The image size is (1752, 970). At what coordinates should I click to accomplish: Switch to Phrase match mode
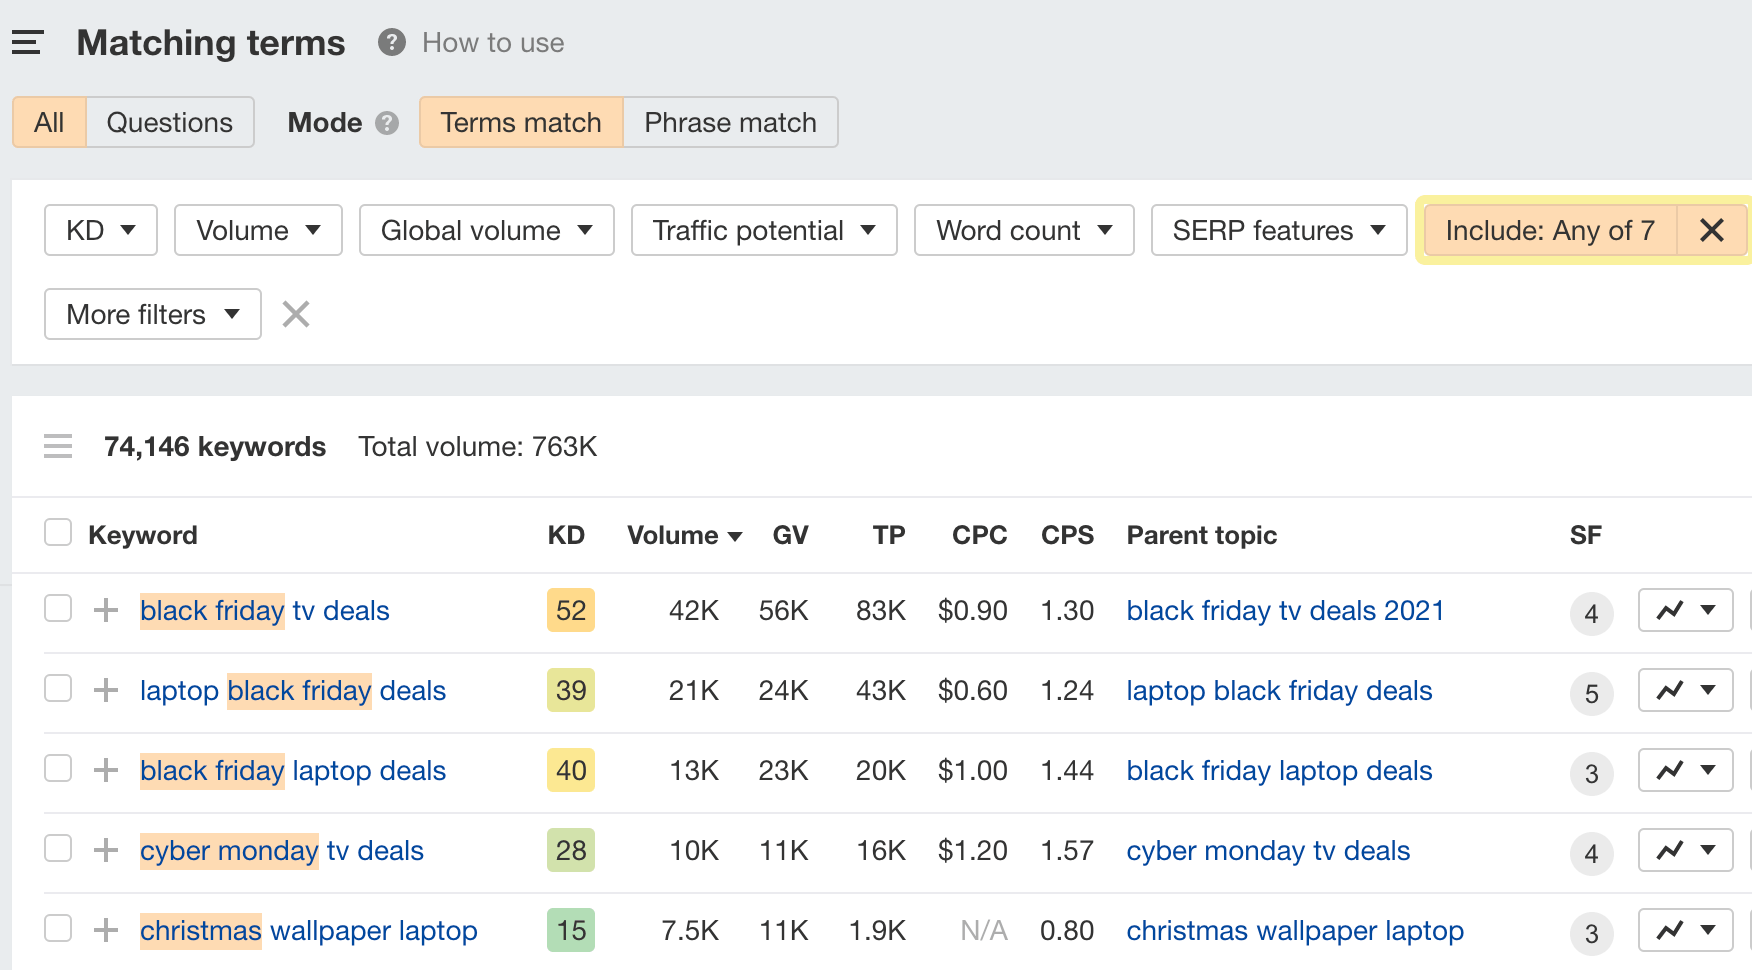click(x=730, y=122)
